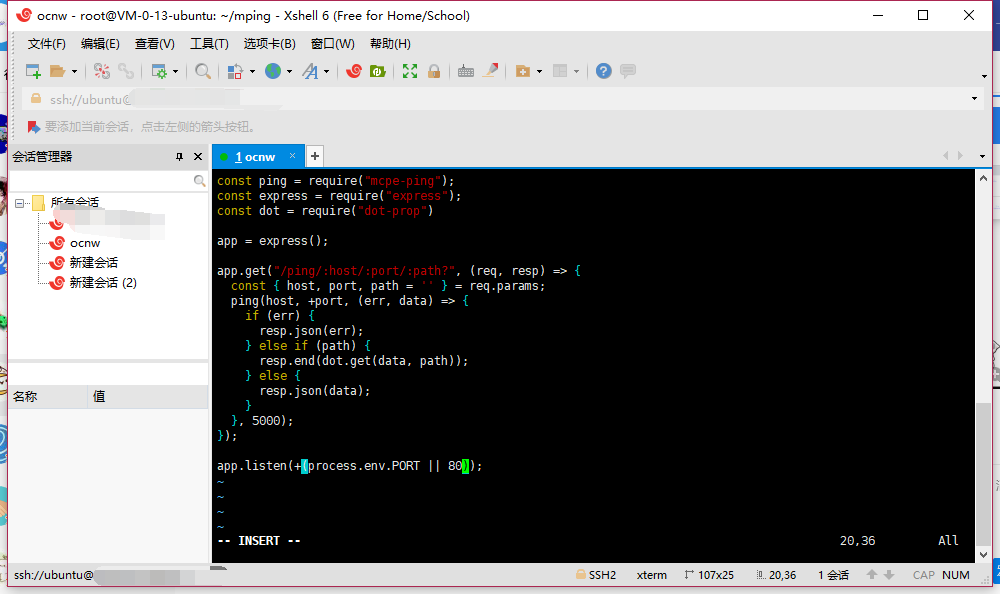
Task: Click the red bookmark flag icon
Action: tap(33, 127)
